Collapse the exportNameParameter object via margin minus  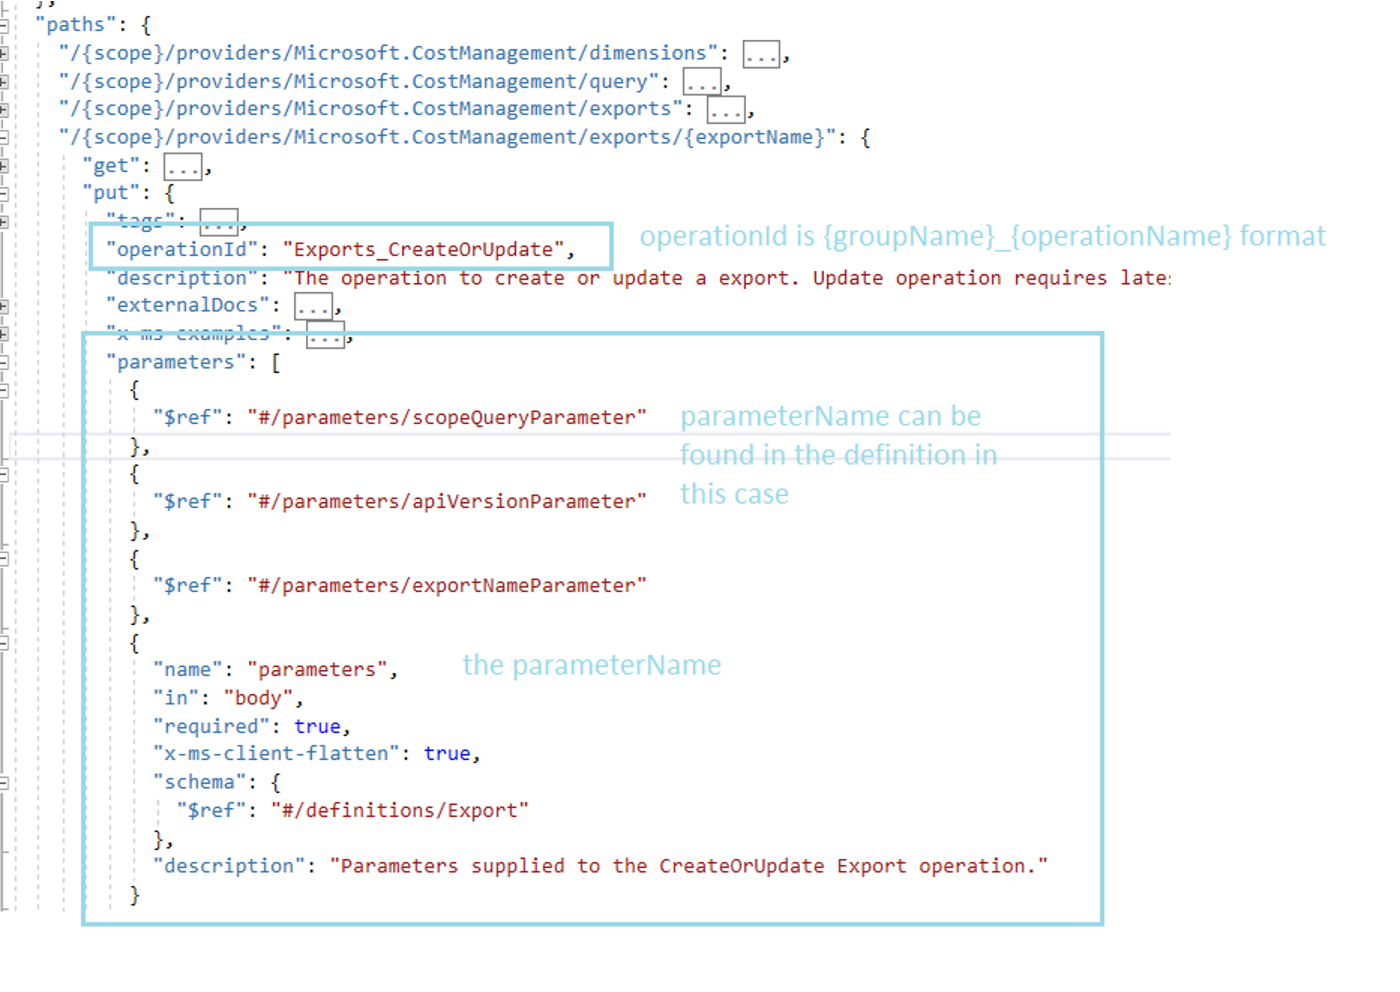click(4, 558)
